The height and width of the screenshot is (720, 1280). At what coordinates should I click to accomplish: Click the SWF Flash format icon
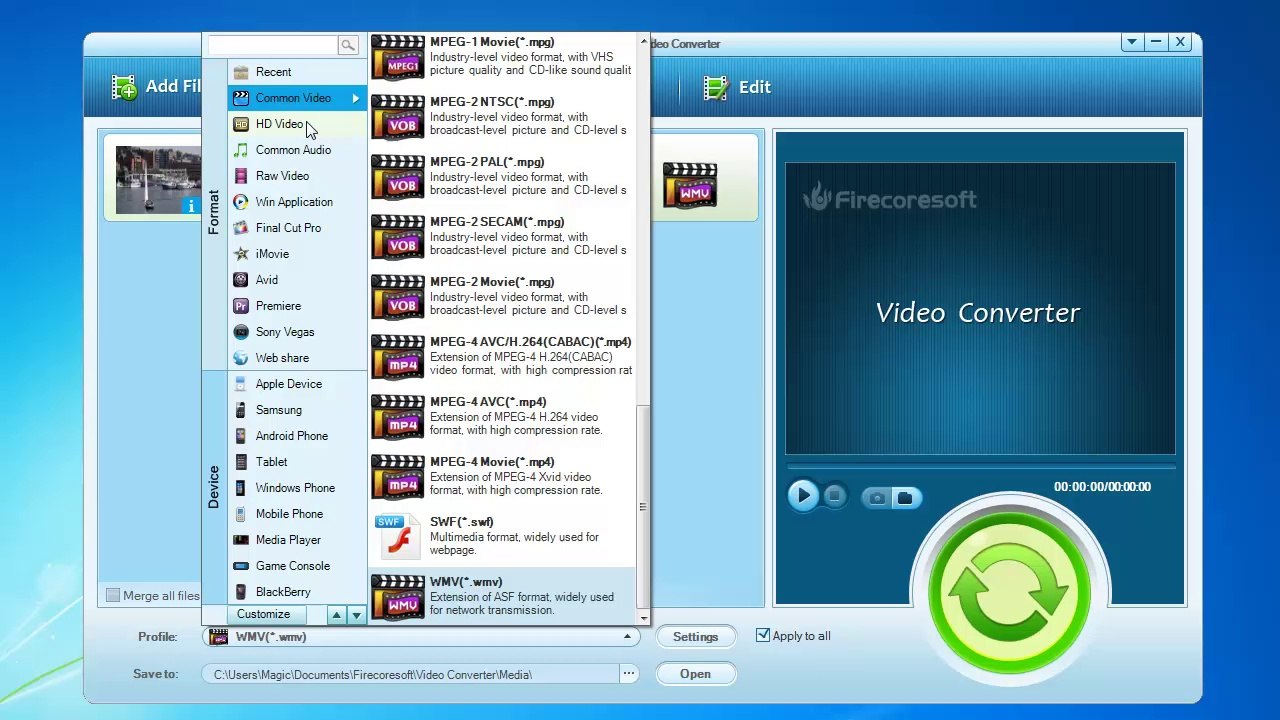(398, 537)
